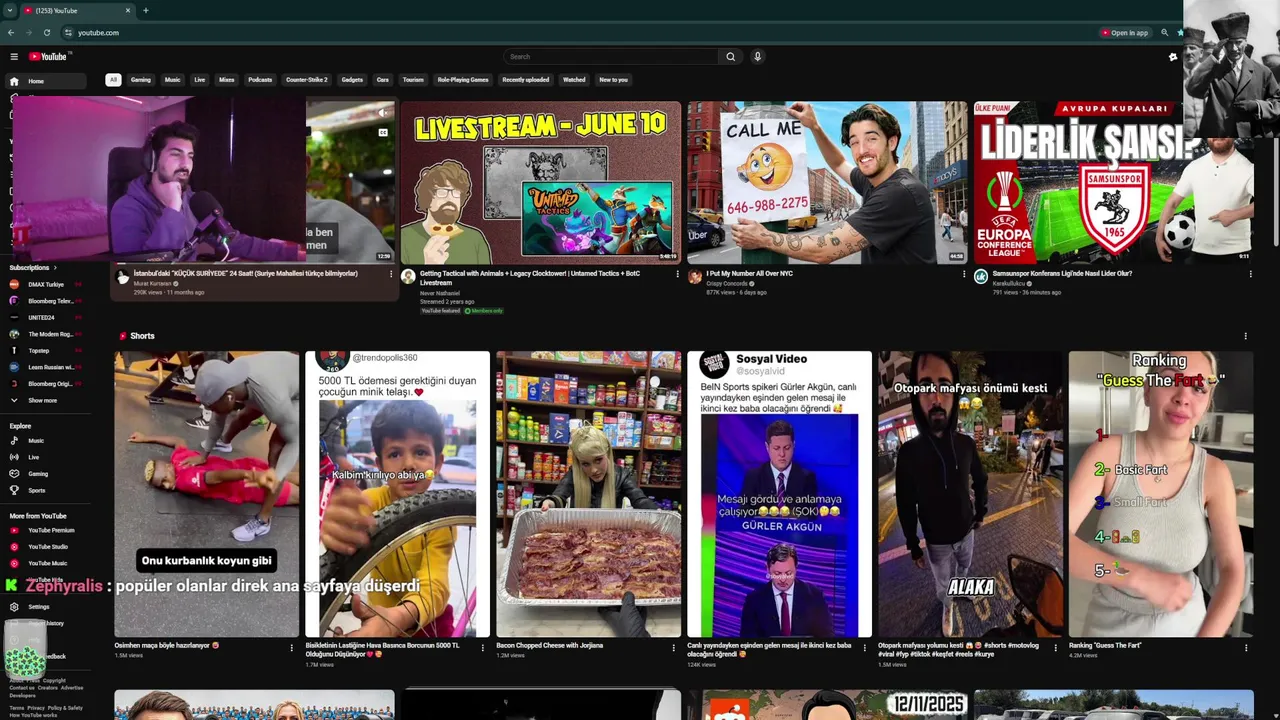Open YouTube Studio link
The width and height of the screenshot is (1280, 720).
[x=47, y=547]
